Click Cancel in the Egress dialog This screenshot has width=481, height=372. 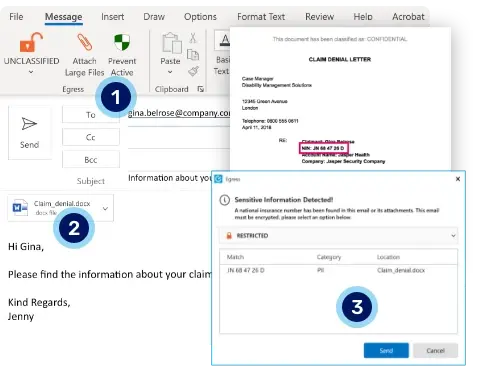click(x=435, y=351)
